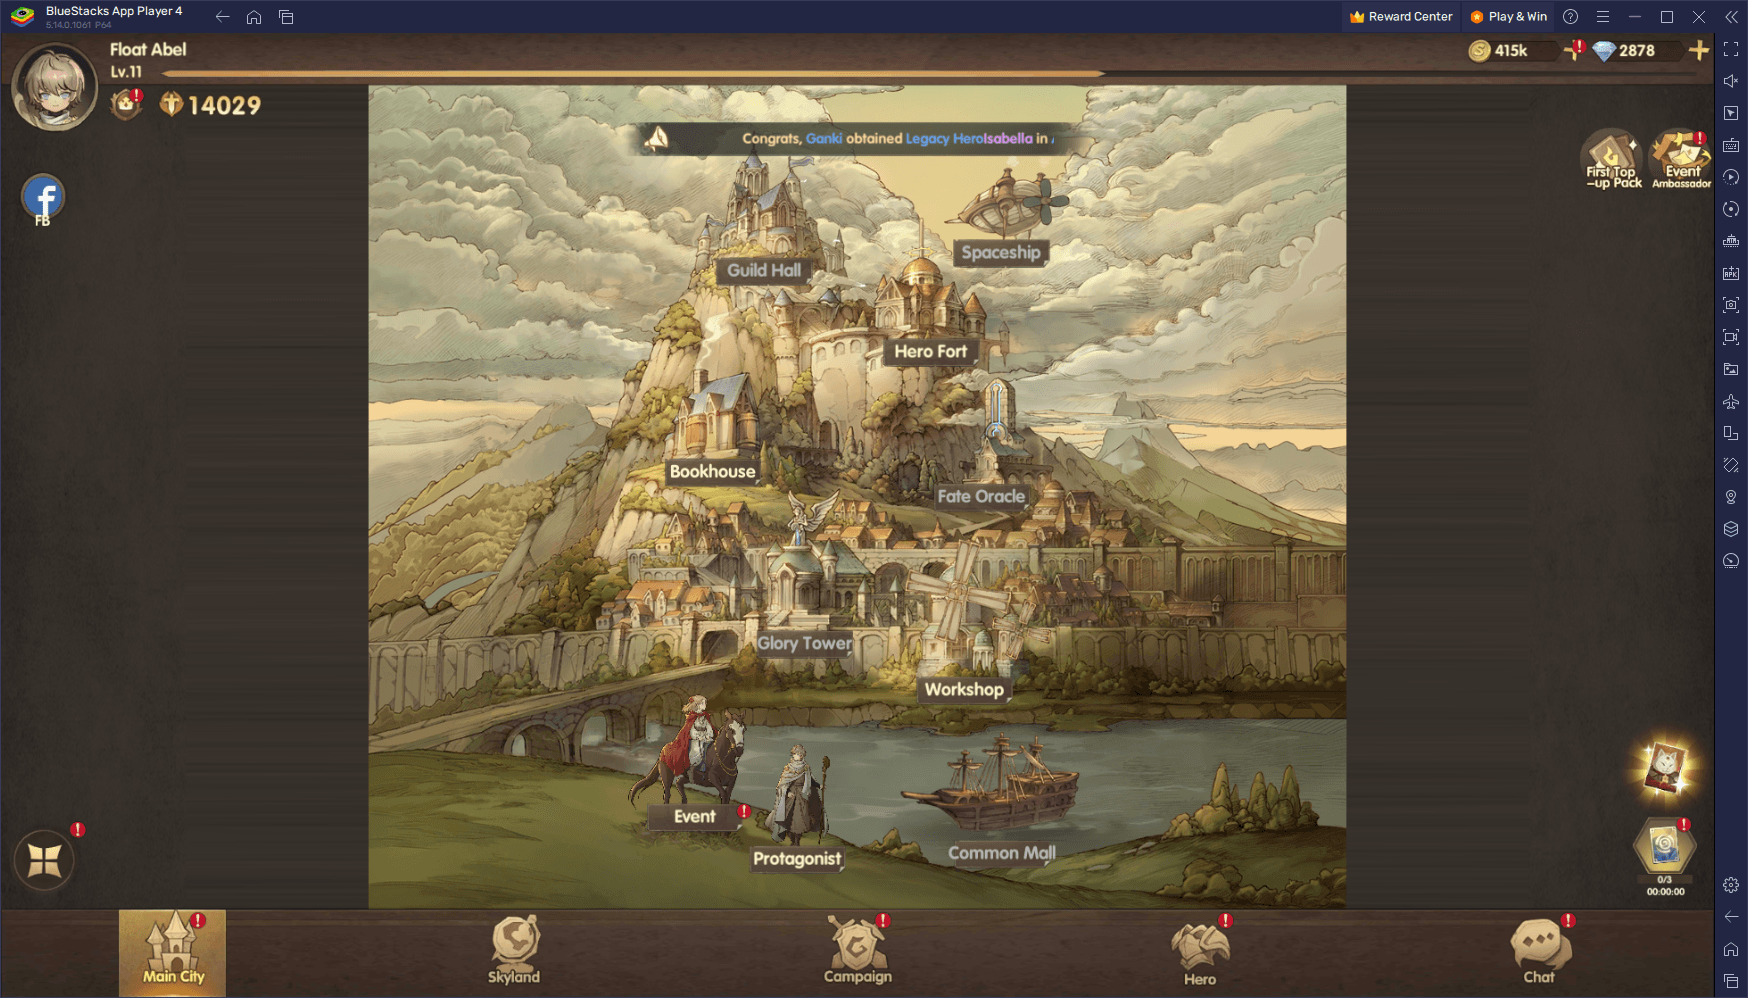1748x998 pixels.
Task: Open BlueStacks help question mark
Action: (x=1570, y=17)
